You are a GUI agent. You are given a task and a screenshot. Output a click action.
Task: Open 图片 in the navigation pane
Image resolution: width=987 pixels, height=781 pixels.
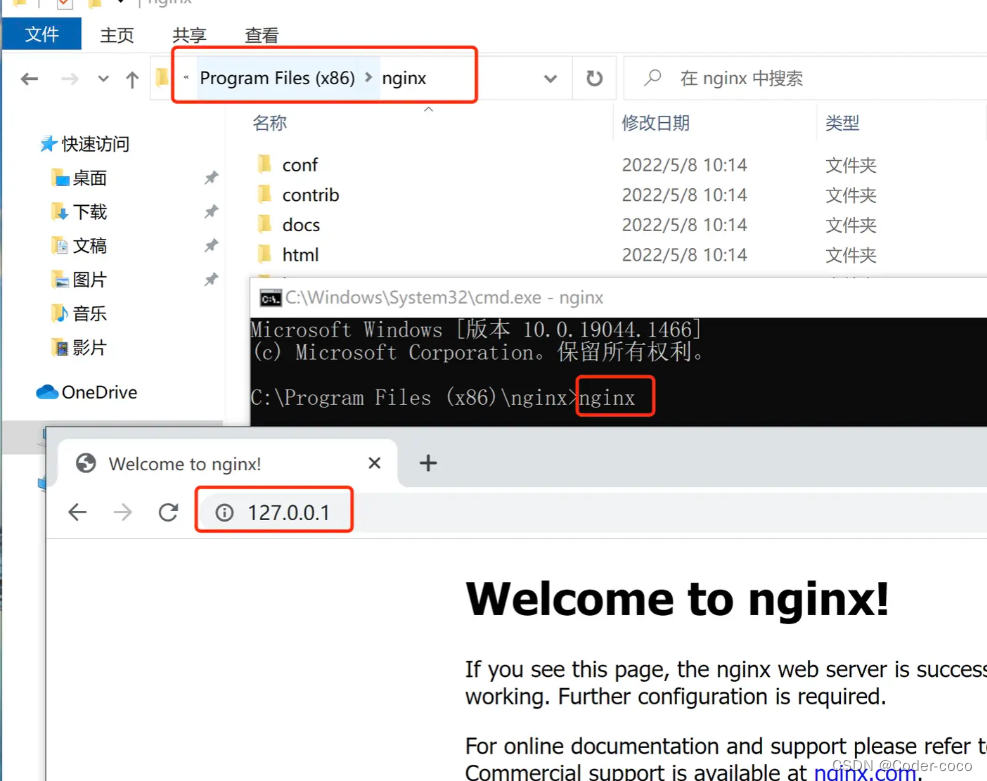(89, 280)
